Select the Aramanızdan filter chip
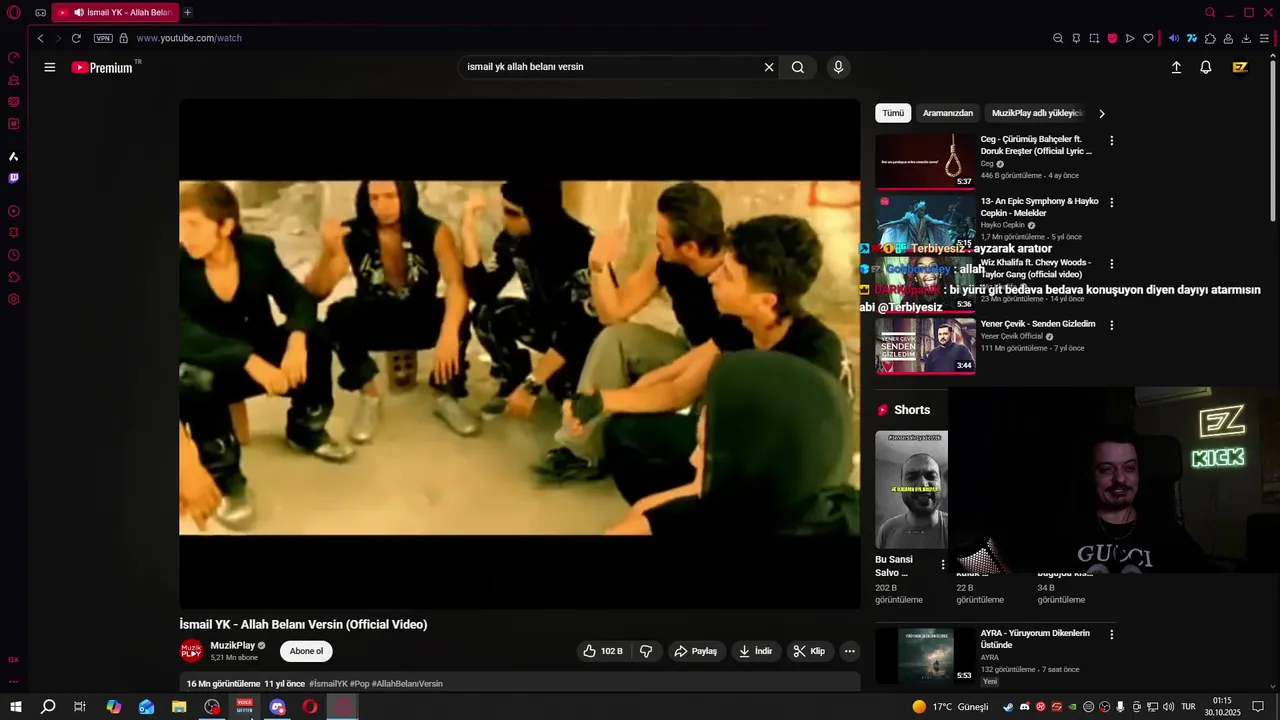This screenshot has height=720, width=1280. click(948, 113)
